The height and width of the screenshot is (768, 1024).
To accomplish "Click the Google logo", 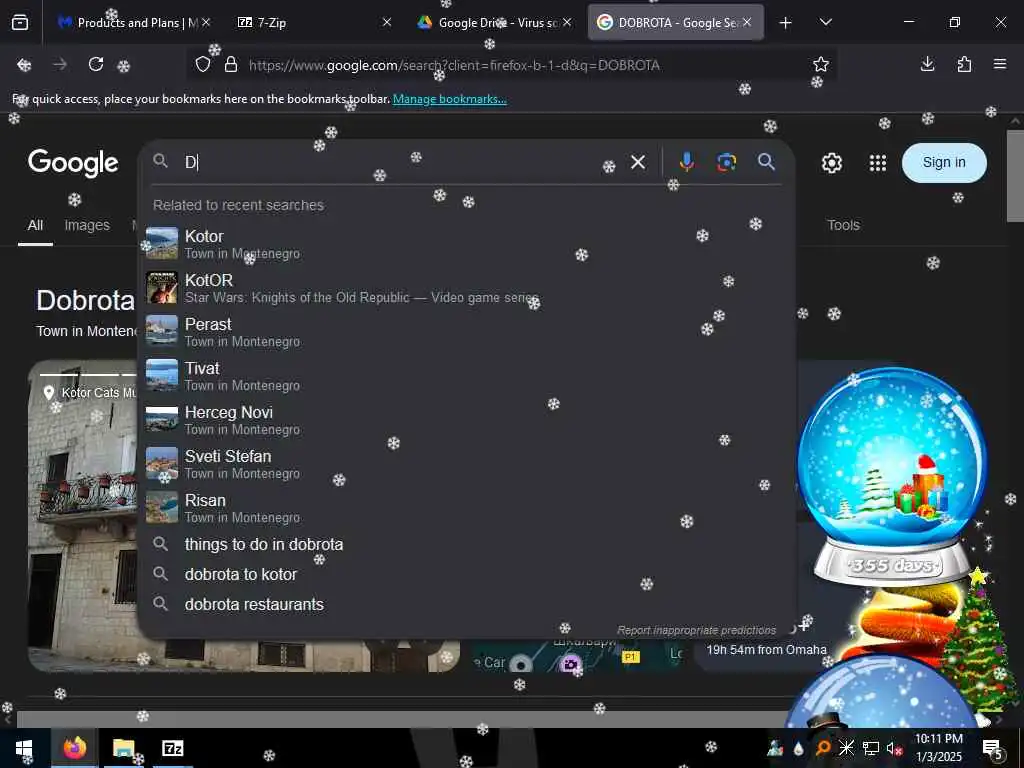I will pos(73,163).
